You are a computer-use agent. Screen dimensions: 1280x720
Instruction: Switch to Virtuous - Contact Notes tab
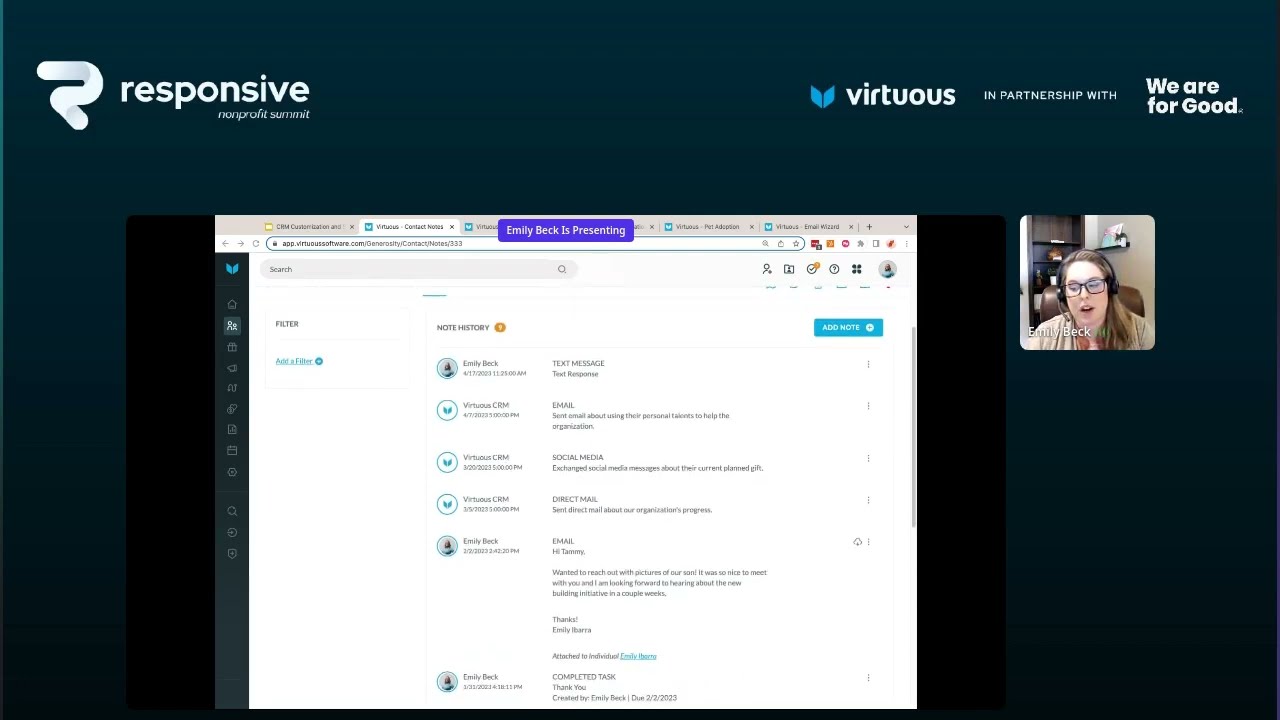pyautogui.click(x=409, y=227)
